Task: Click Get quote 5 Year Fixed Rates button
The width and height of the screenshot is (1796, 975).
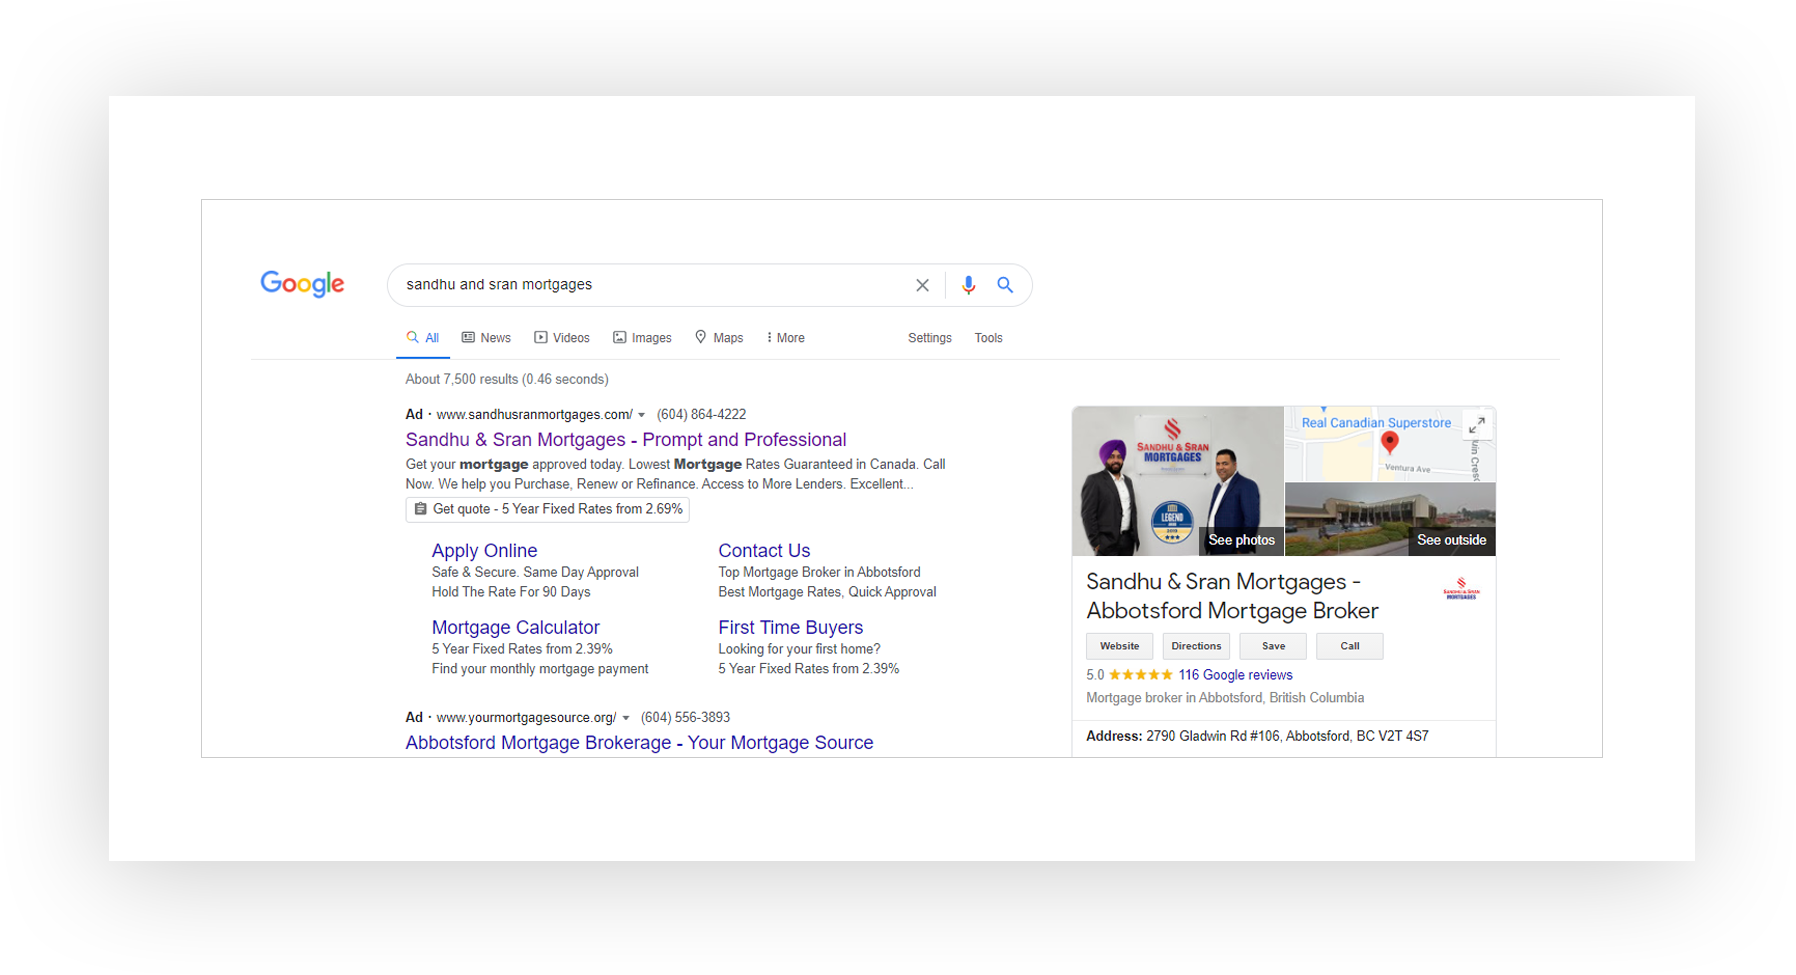Action: pyautogui.click(x=547, y=509)
